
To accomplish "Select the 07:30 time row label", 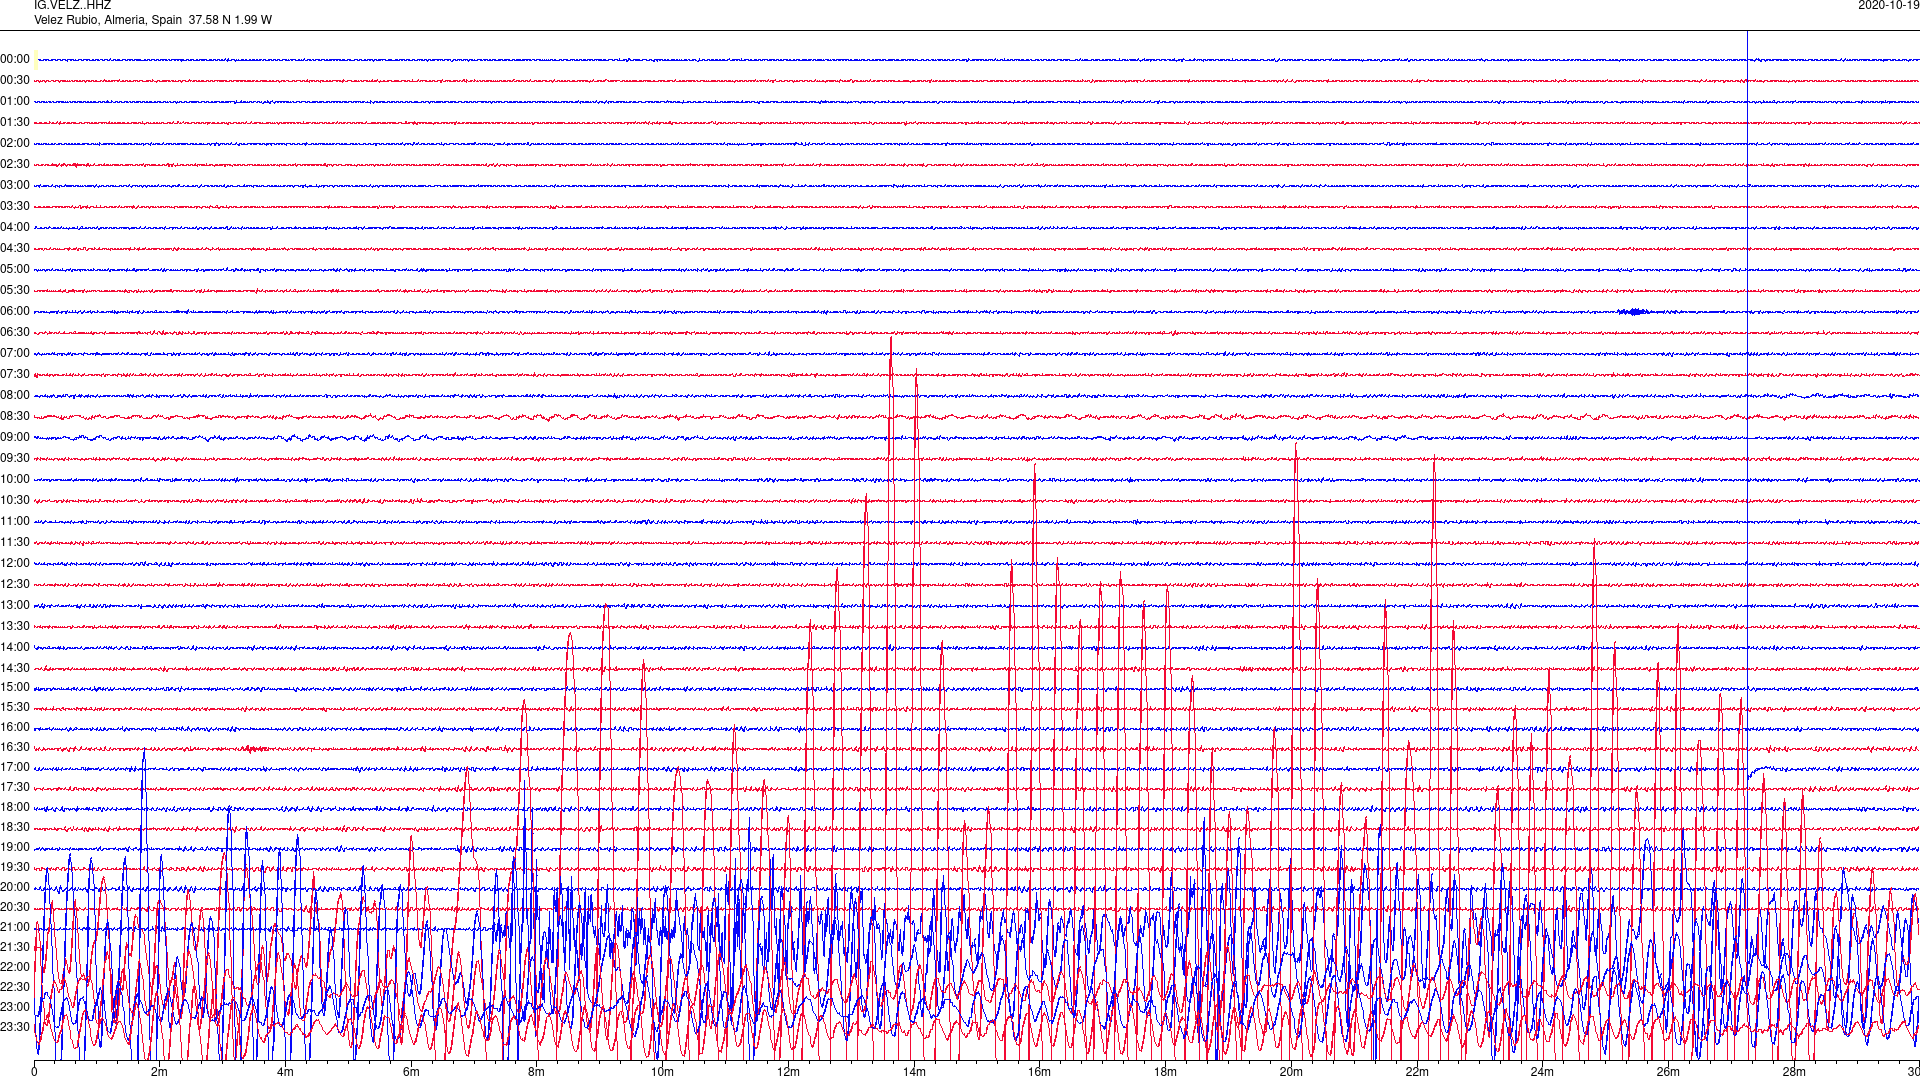I will [x=15, y=374].
